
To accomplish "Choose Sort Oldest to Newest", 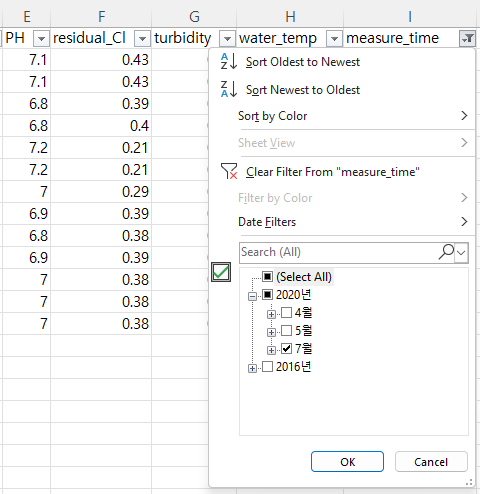I will point(342,62).
